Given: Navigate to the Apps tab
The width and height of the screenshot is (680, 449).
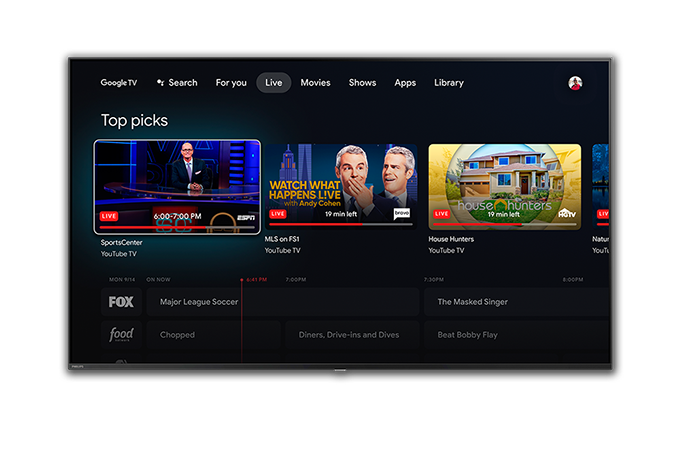Looking at the screenshot, I should pos(405,83).
